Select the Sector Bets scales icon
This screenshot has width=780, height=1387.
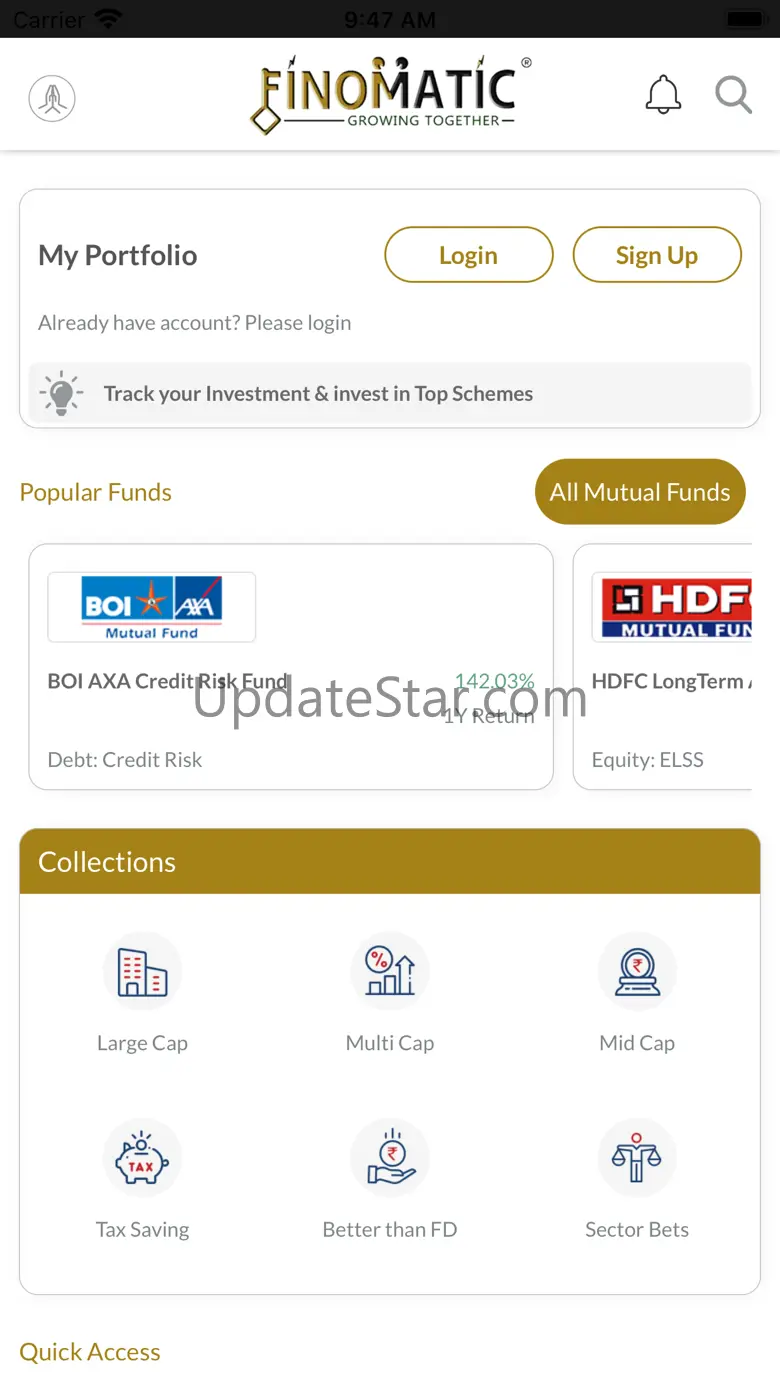(x=637, y=1158)
